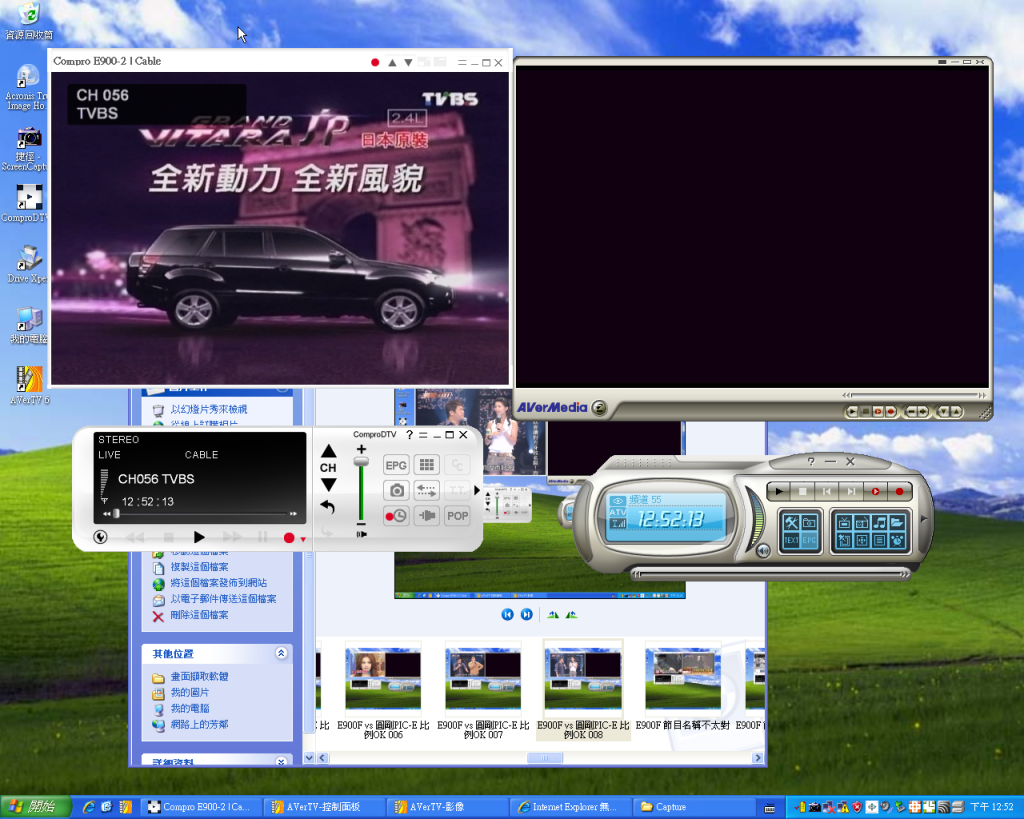
Task: Collapse the 其他位置 section
Action: click(281, 653)
